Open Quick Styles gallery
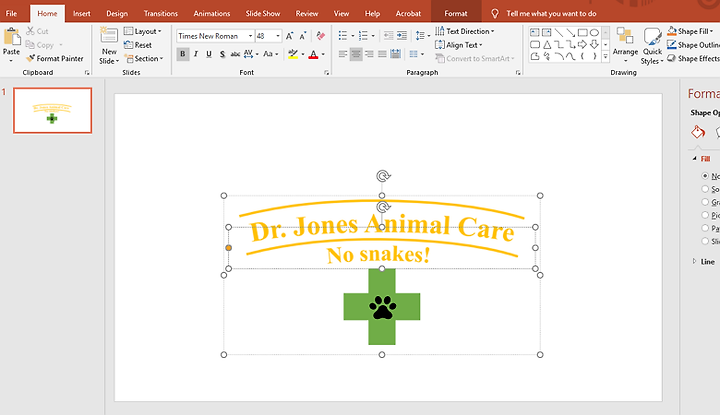Screen dimensions: 720x415 [652, 46]
